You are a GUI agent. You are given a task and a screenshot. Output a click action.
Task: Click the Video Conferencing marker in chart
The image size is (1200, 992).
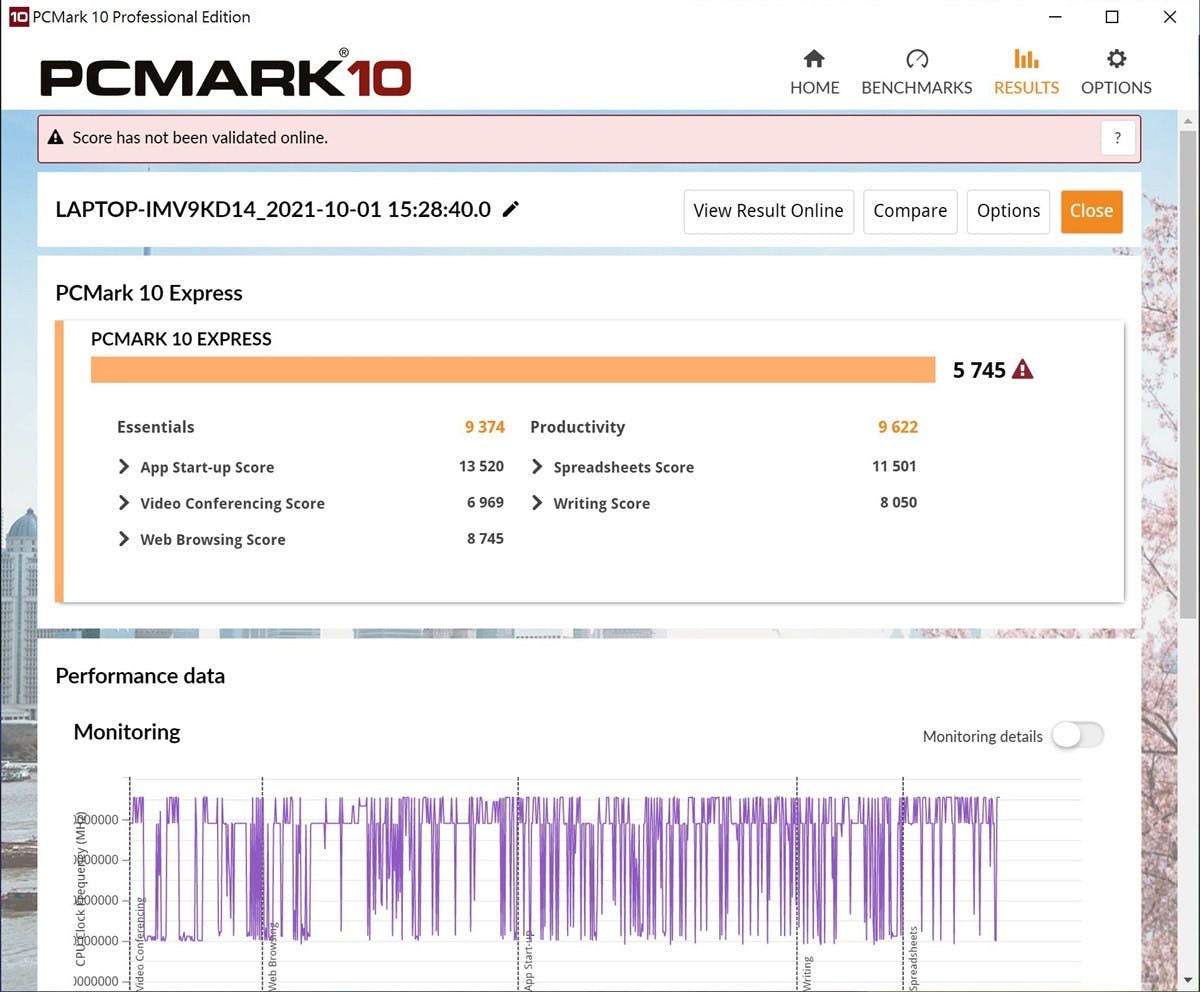tap(140, 942)
